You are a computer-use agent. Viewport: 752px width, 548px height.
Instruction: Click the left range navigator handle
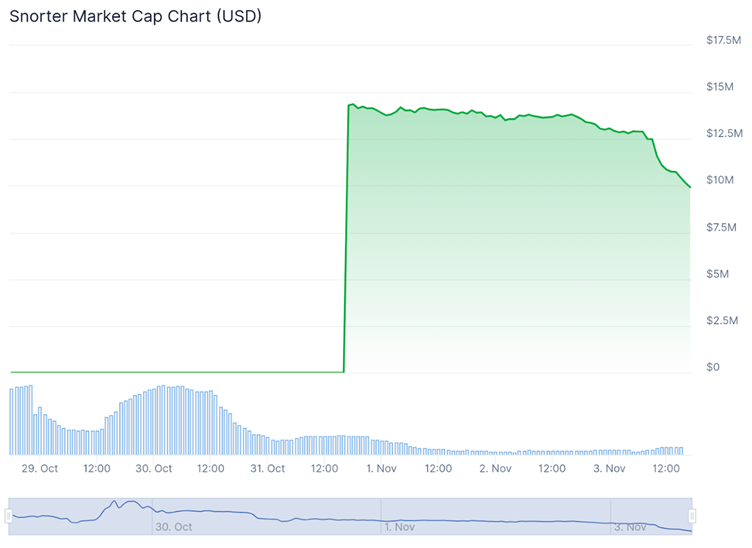click(x=9, y=516)
